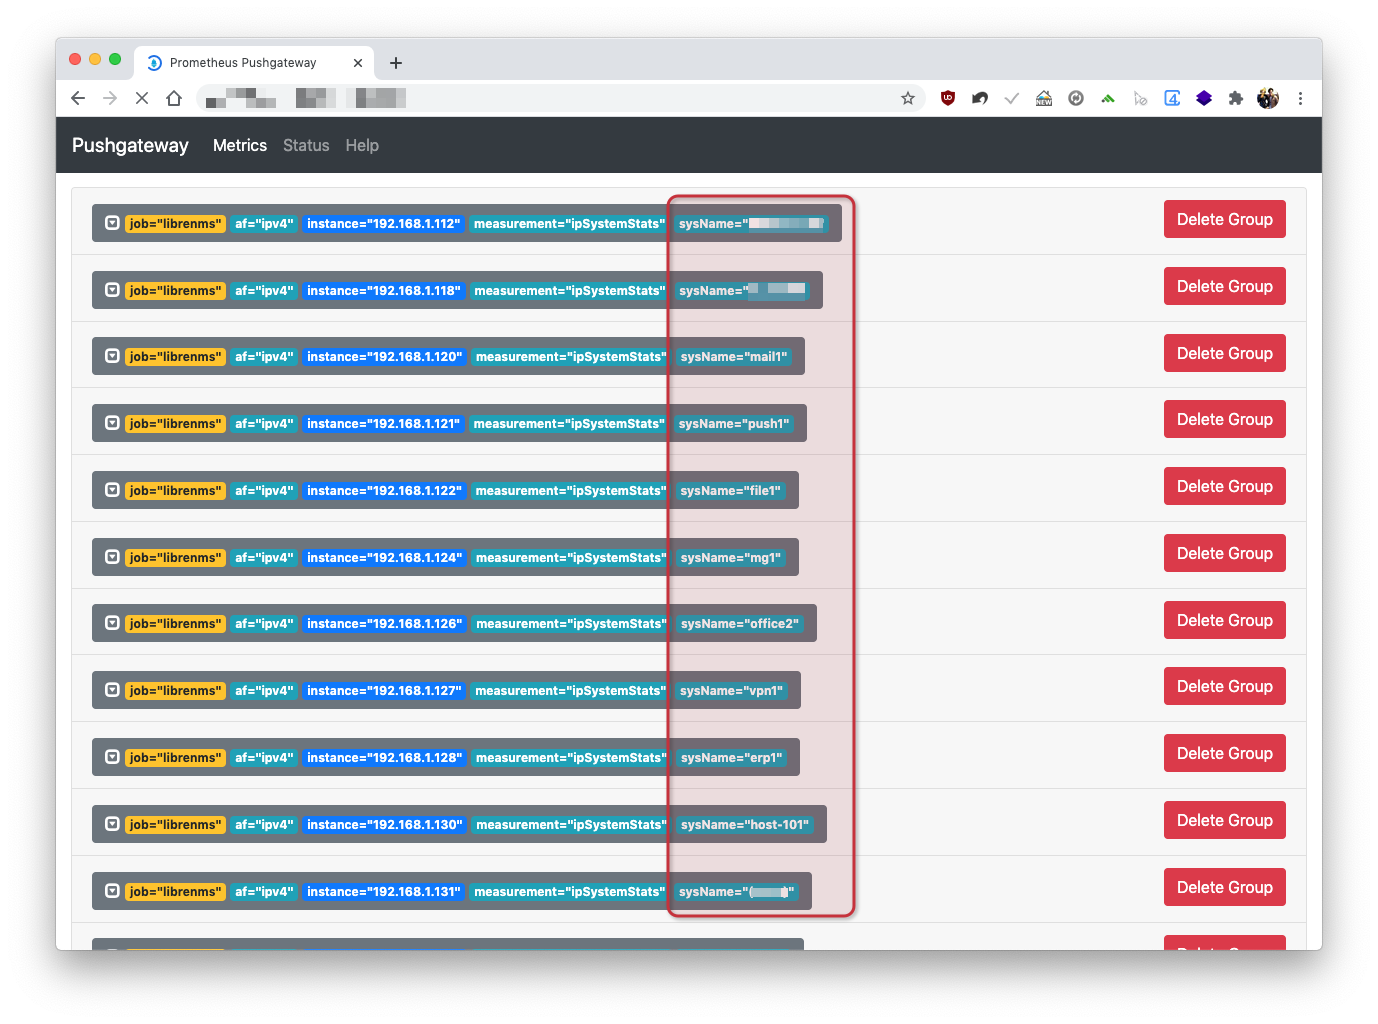
Task: Open the browser extensions puzzle icon
Action: click(1236, 98)
